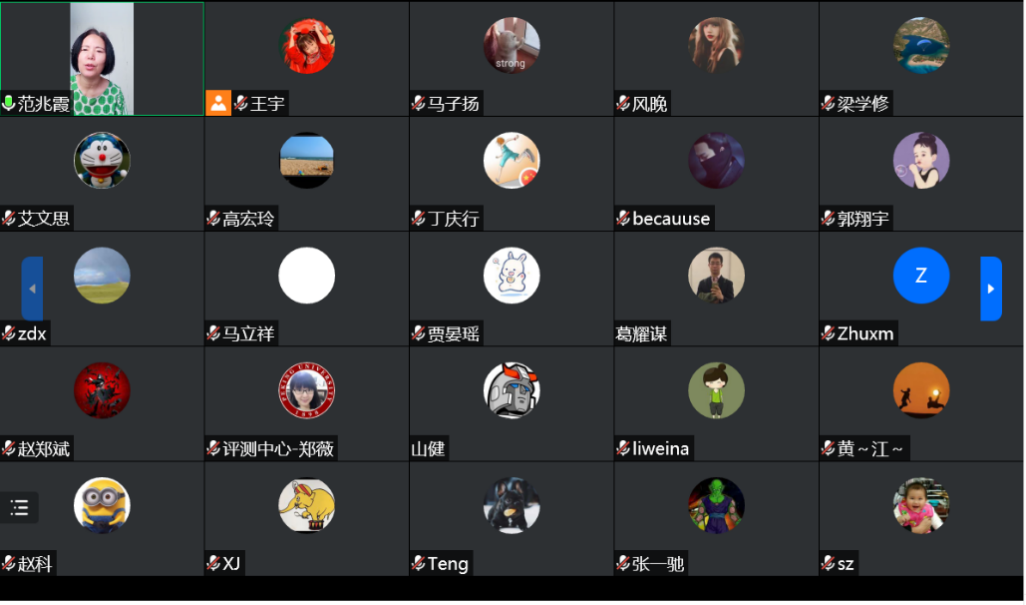Image resolution: width=1026 pixels, height=605 pixels.
Task: Click the muted mic icon beside 评测中心-郑薇
Action: coord(213,449)
